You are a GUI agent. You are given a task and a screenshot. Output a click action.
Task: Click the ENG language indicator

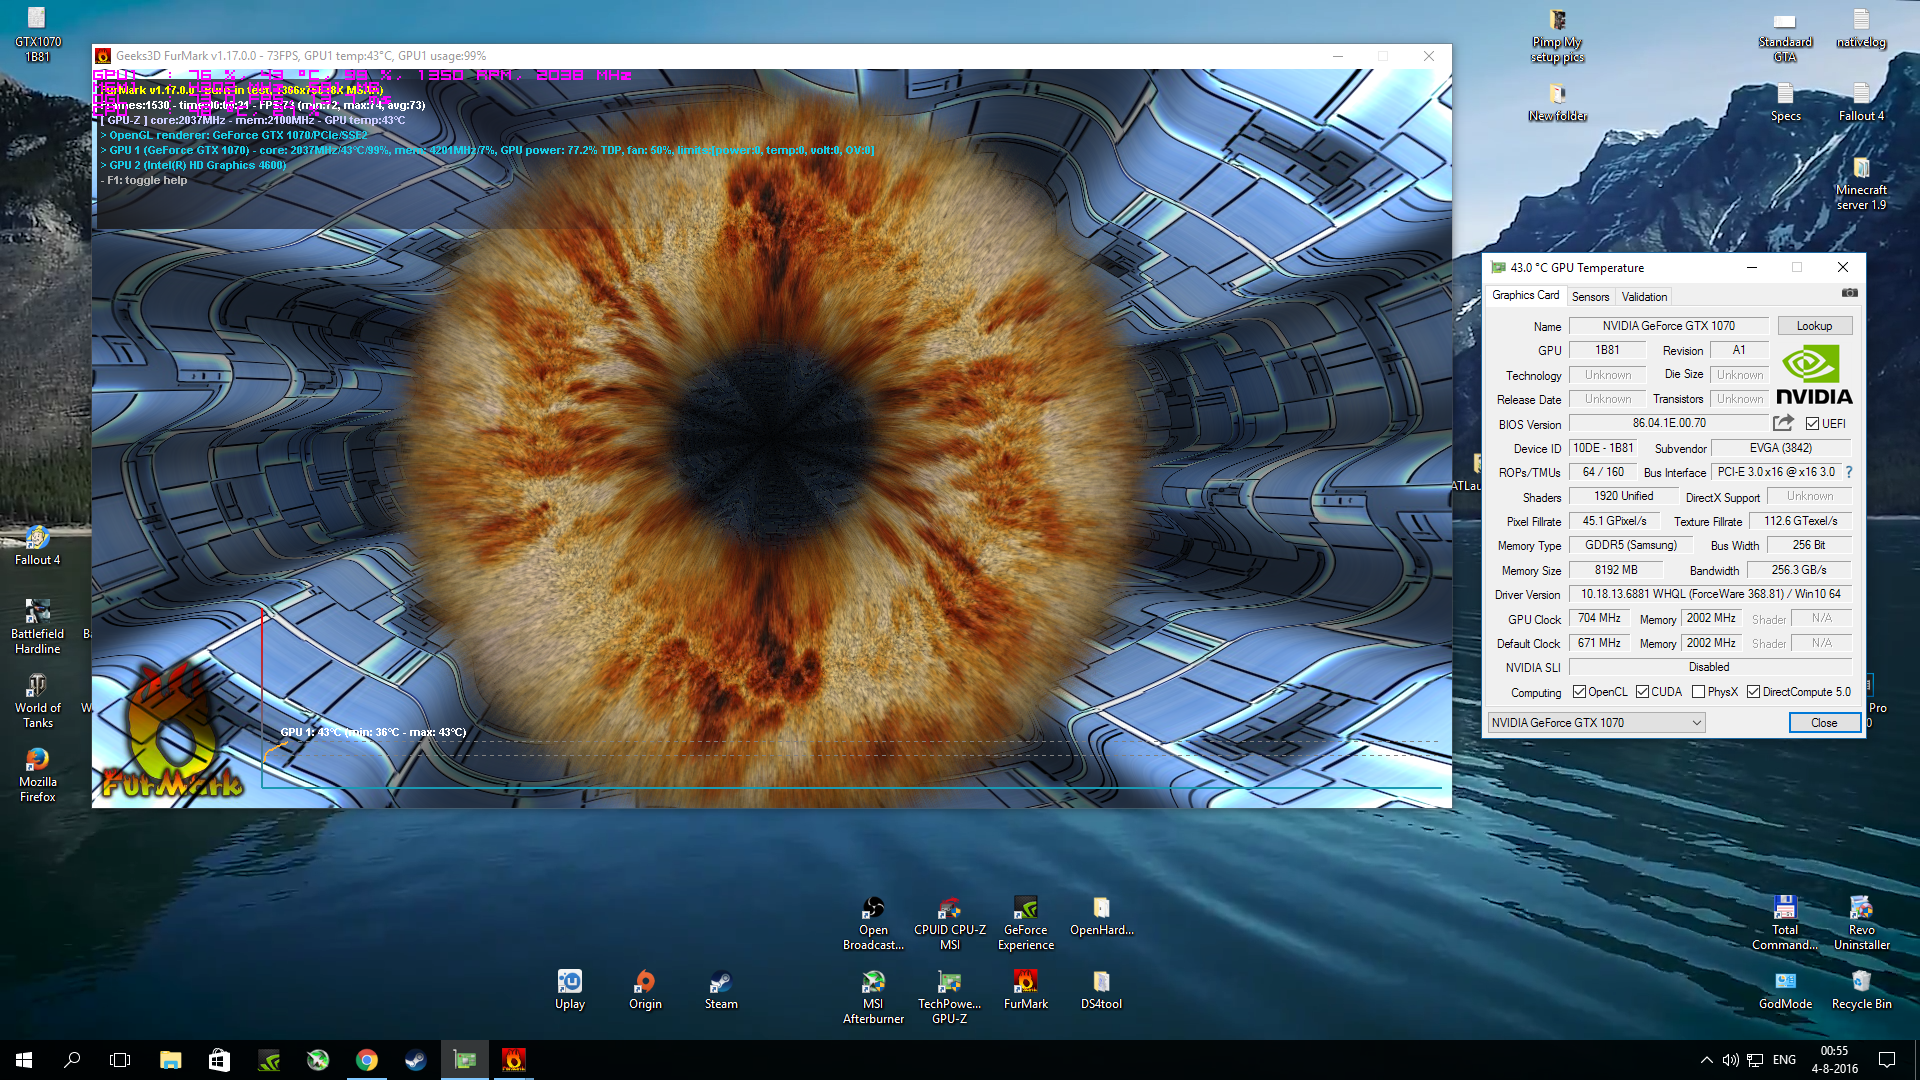[x=1784, y=1060]
